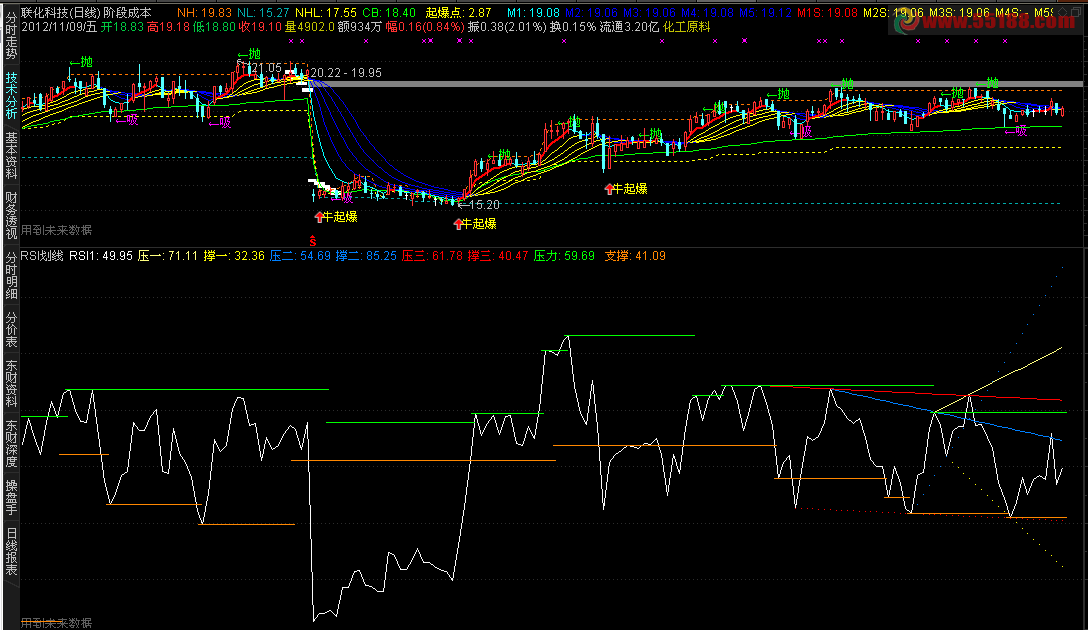
Task: Click the restore window icon beside the diamond
Action: [x=1076, y=12]
